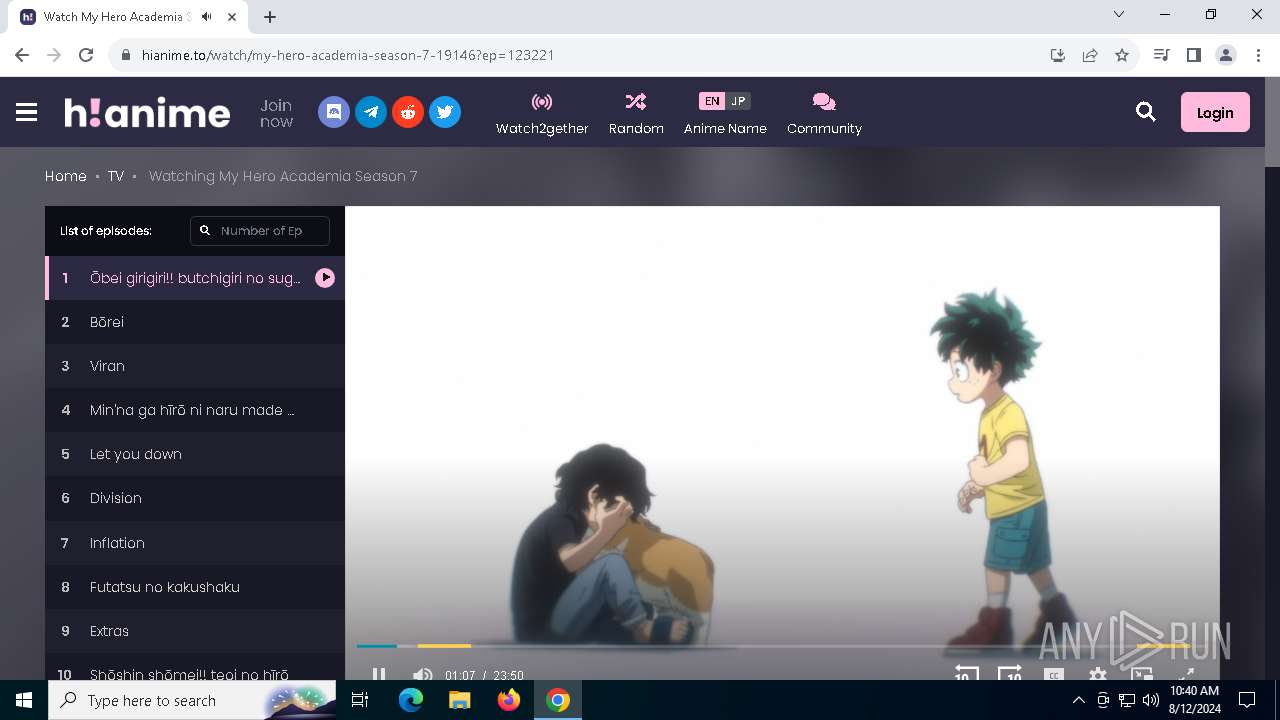Image resolution: width=1280 pixels, height=720 pixels.
Task: Enter fullscreen video mode
Action: 1186,675
